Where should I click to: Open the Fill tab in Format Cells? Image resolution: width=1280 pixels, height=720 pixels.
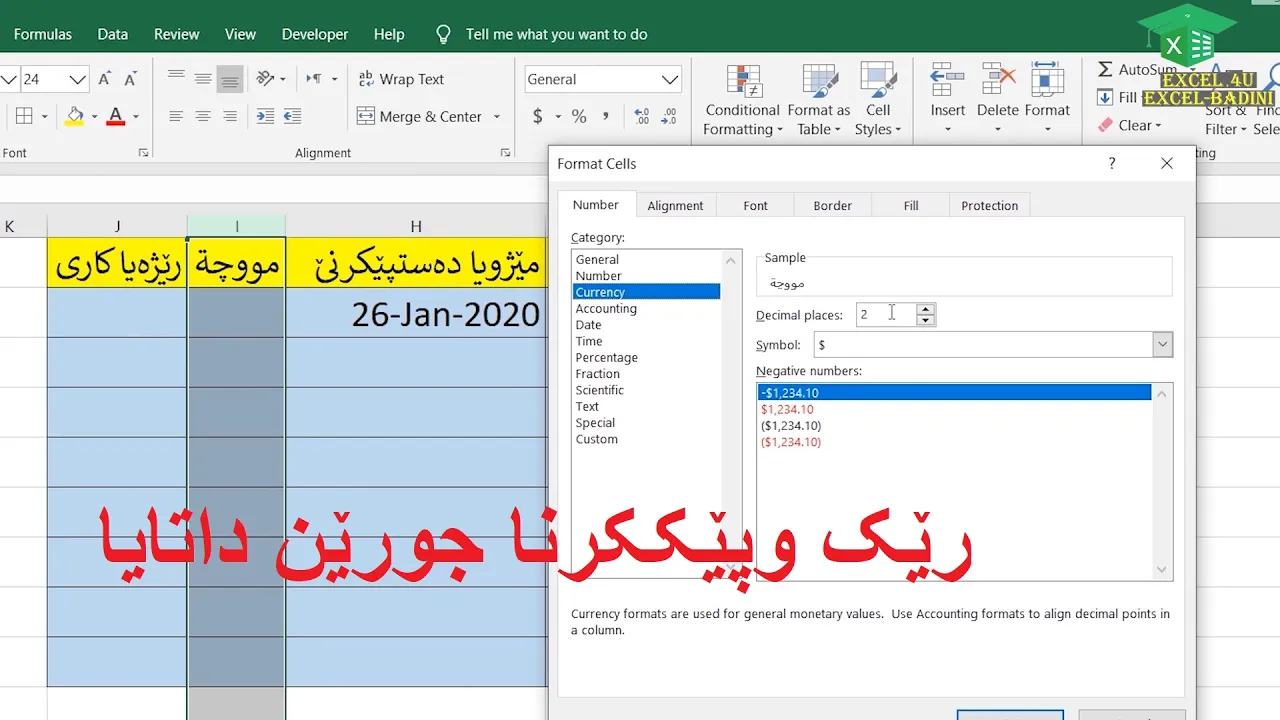911,205
